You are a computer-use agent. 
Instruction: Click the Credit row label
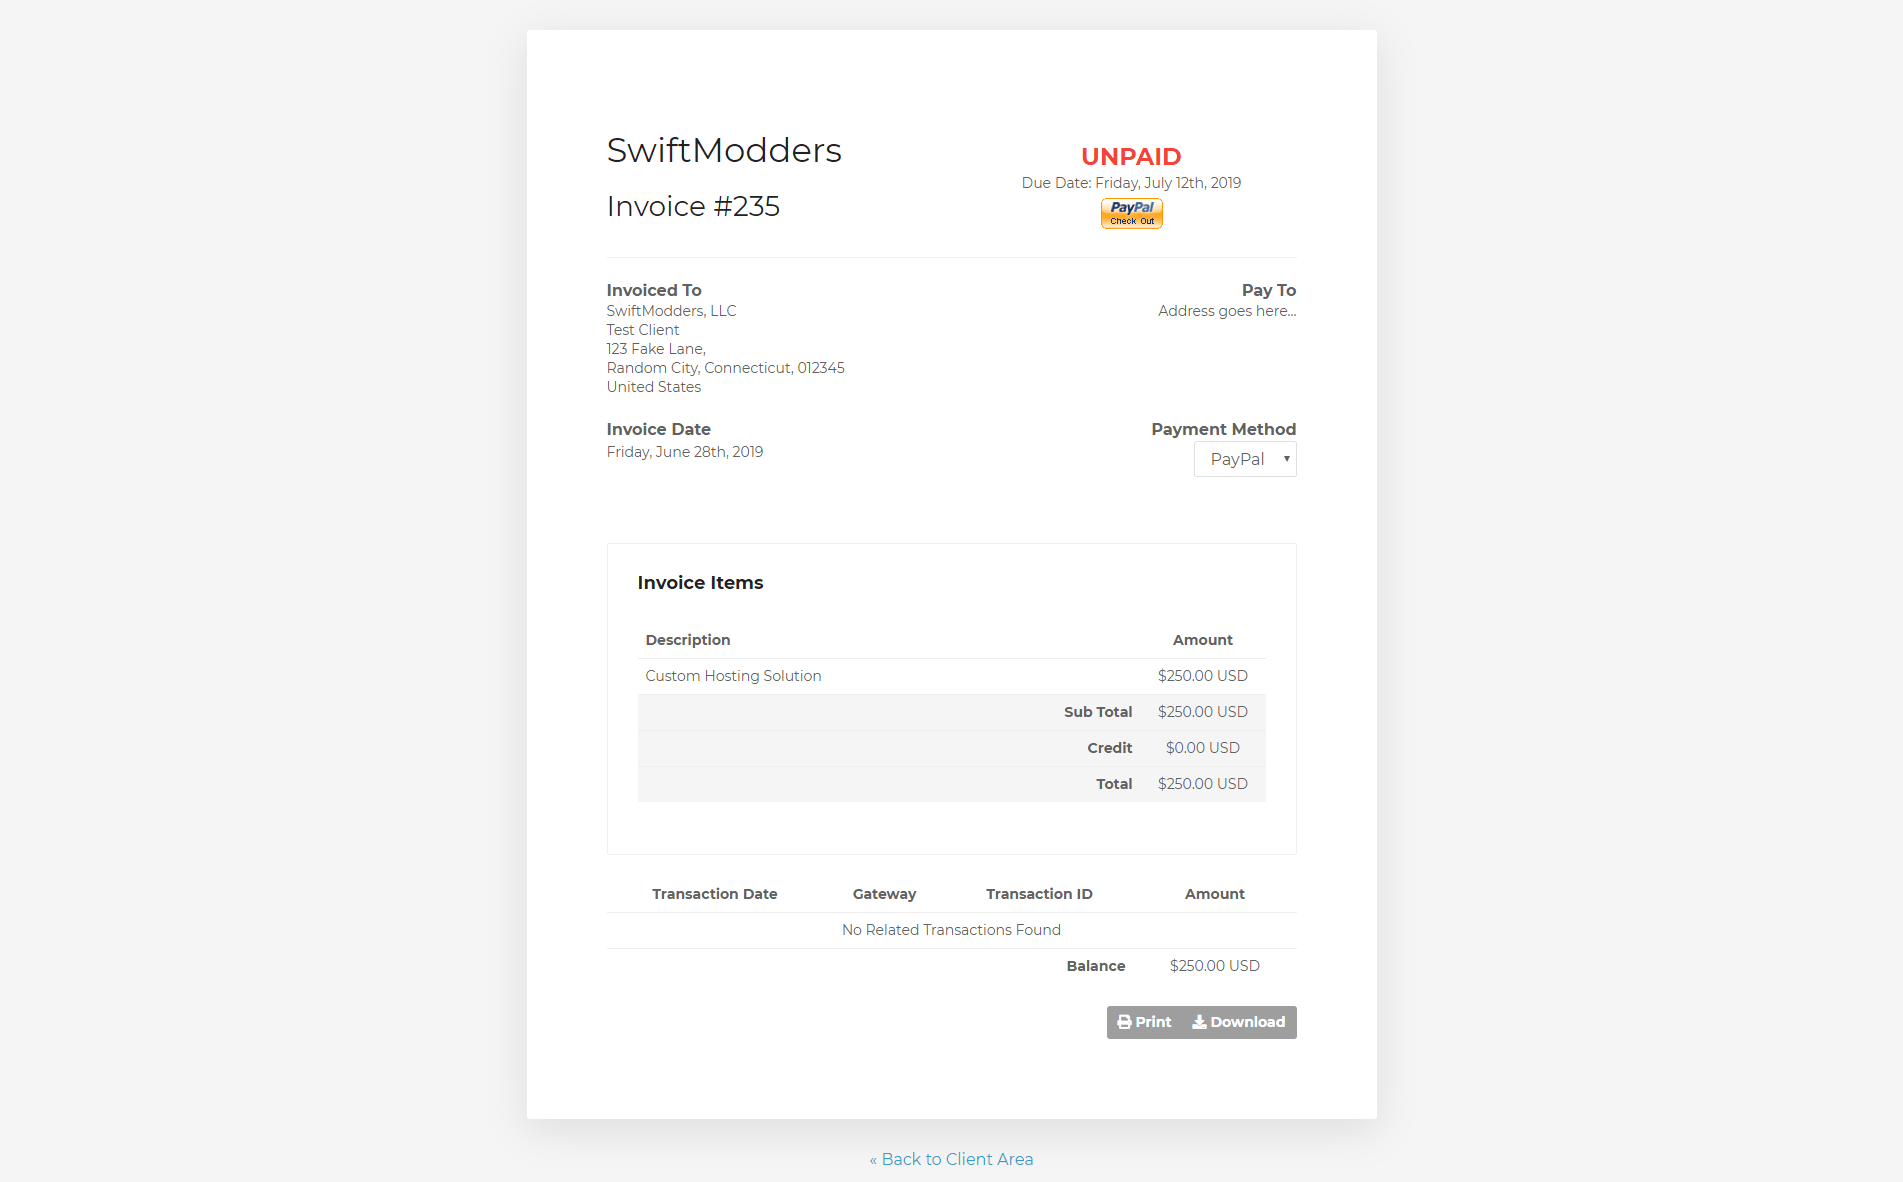point(1109,748)
